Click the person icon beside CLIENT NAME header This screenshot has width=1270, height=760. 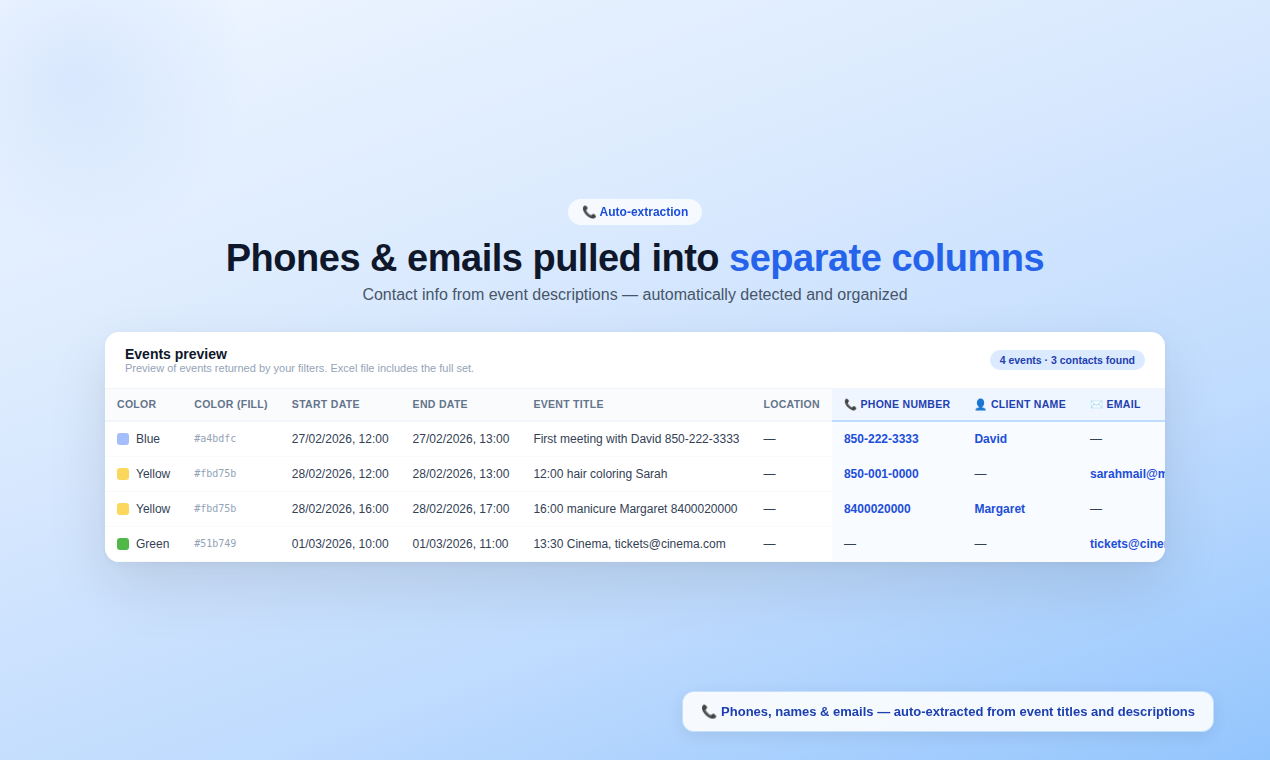979,404
